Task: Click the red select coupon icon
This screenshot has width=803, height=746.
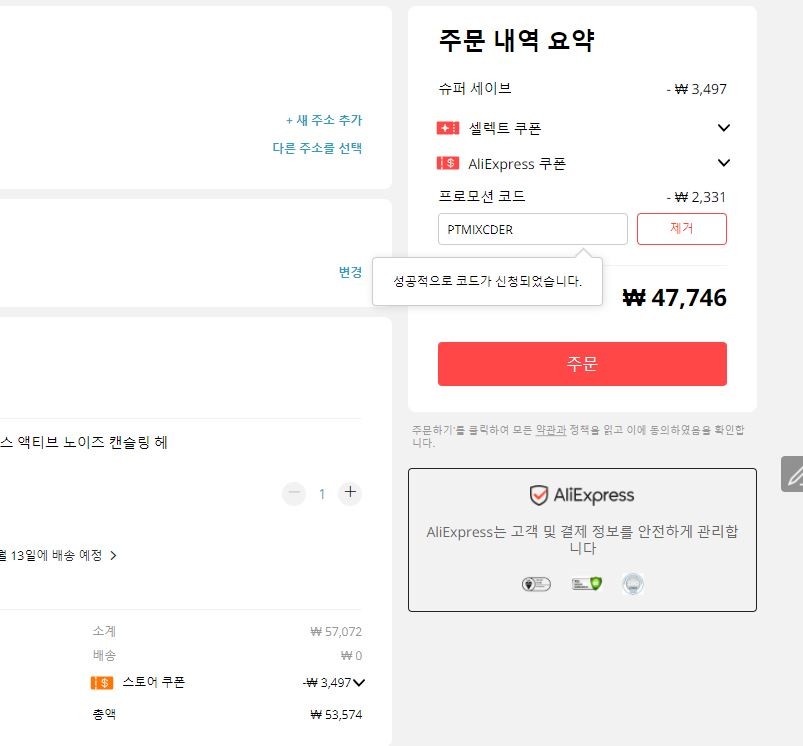Action: (448, 127)
